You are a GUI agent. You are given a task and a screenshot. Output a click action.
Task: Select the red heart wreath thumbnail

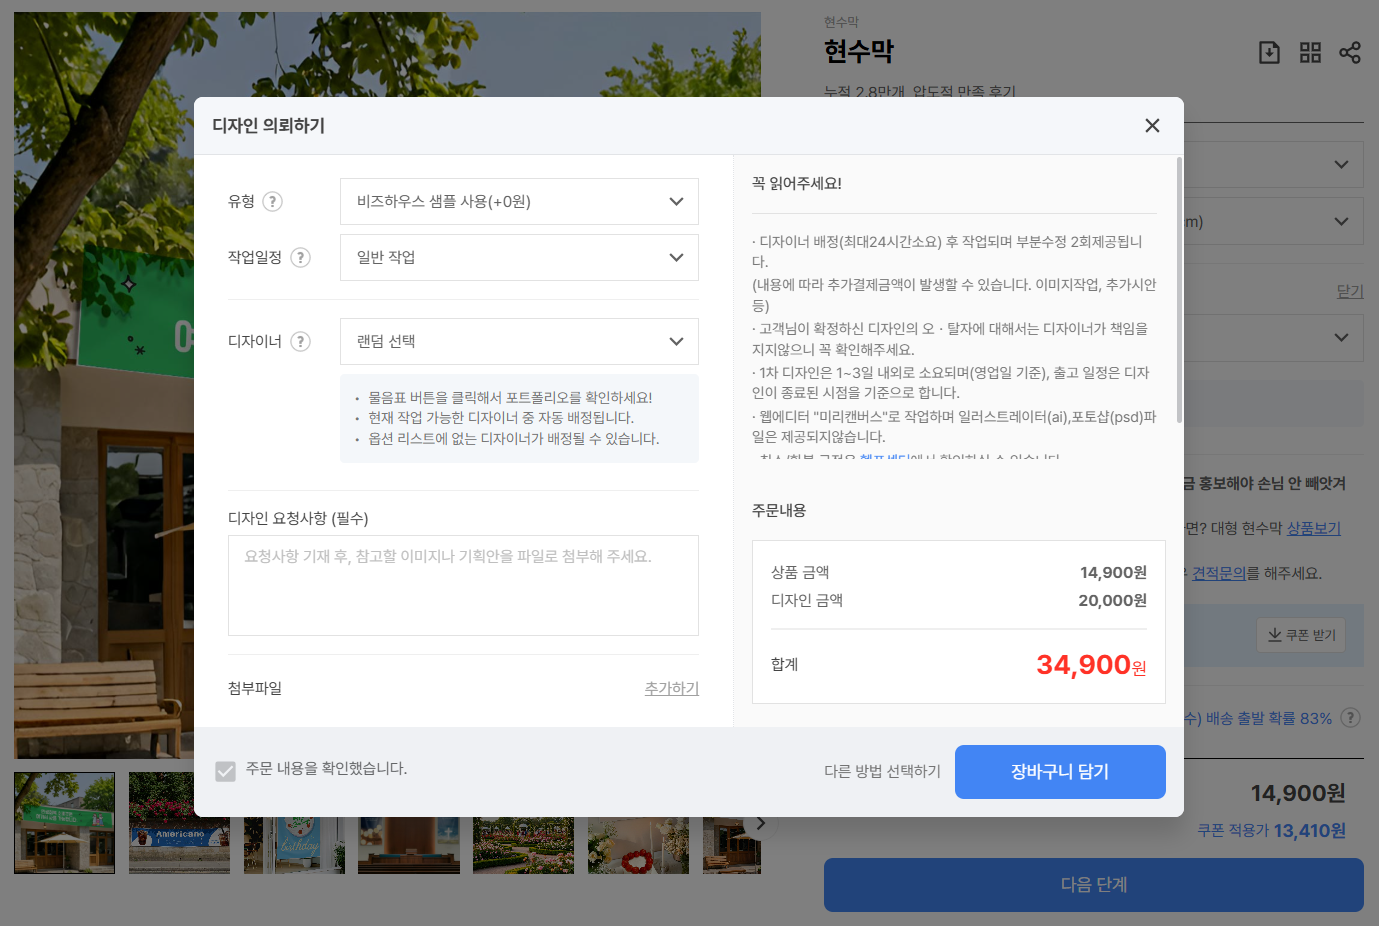638,845
